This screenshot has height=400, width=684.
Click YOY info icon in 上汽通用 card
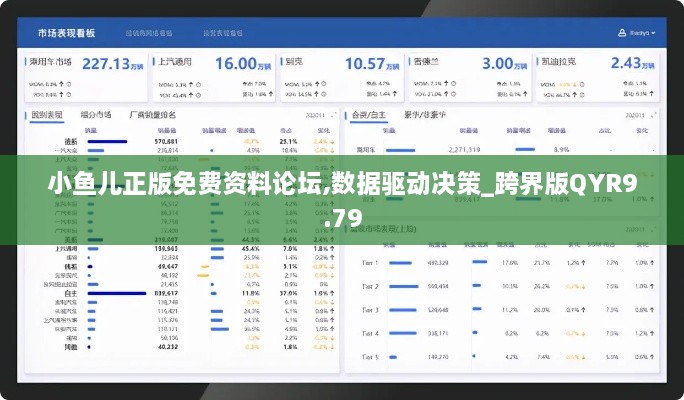point(198,95)
